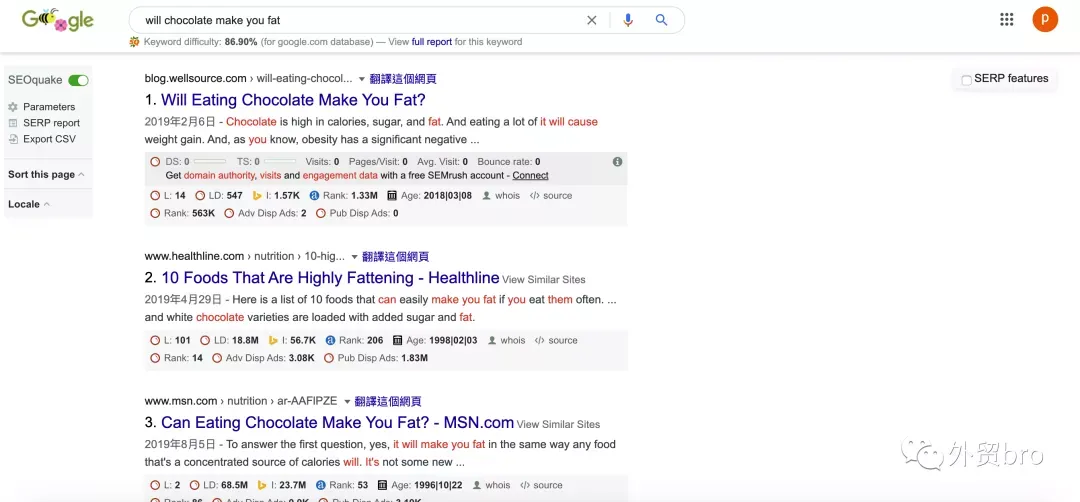Toggle the SEOquake switch off
The height and width of the screenshot is (502, 1080).
pos(79,81)
